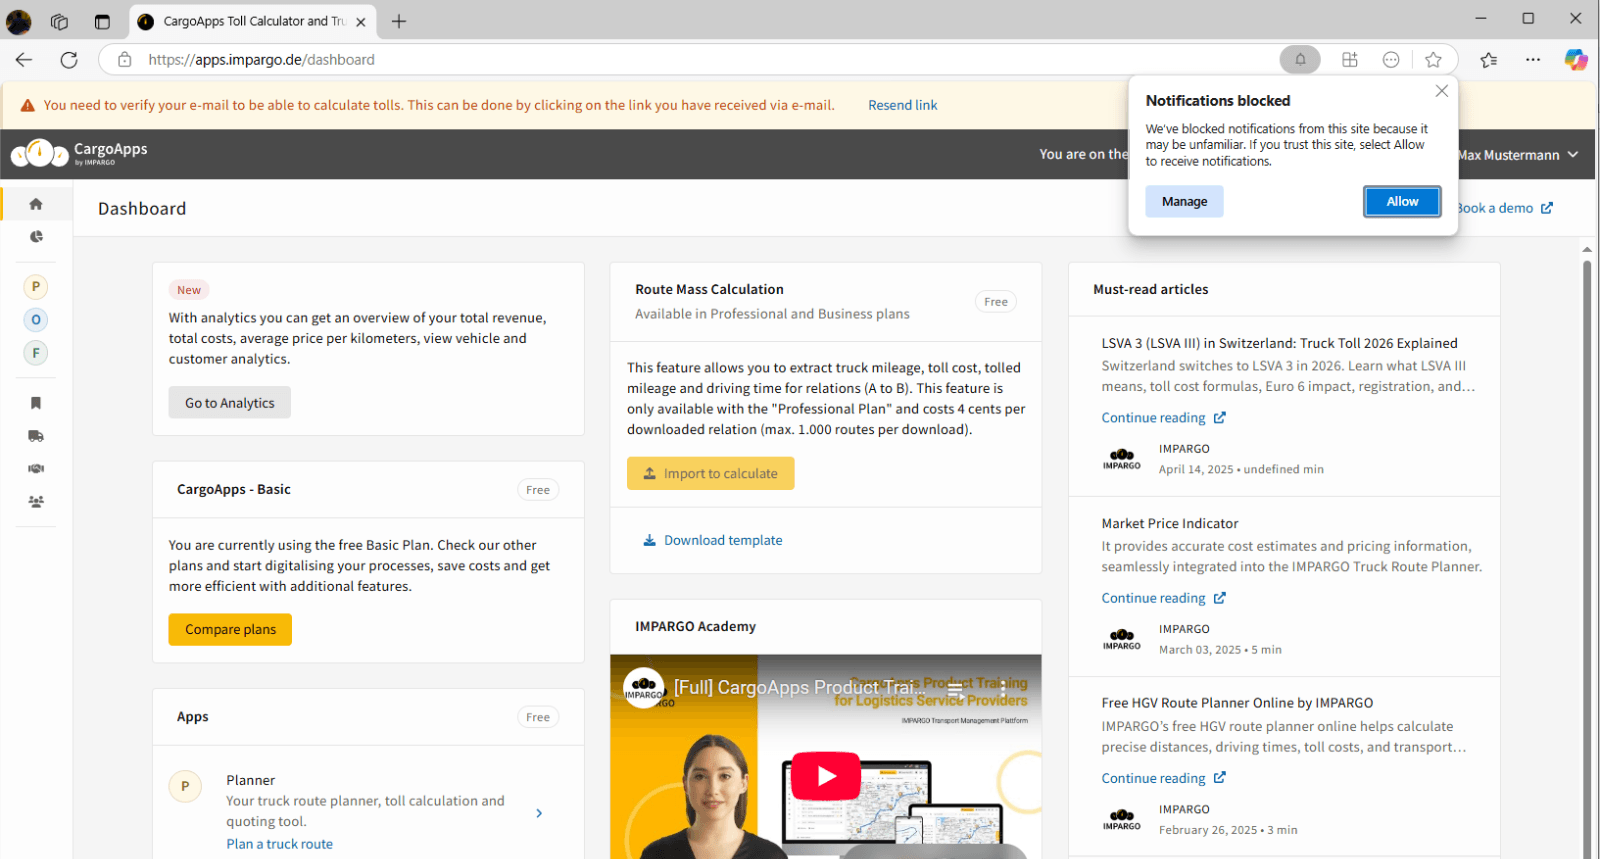Open the analytics pie chart sidebar icon
The width and height of the screenshot is (1600, 859).
tap(36, 237)
